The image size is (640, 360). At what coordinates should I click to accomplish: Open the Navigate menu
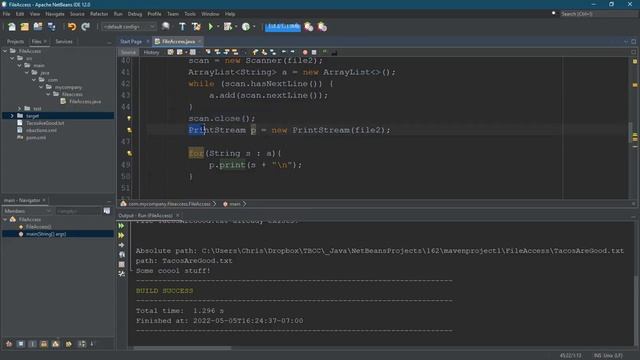(55, 14)
